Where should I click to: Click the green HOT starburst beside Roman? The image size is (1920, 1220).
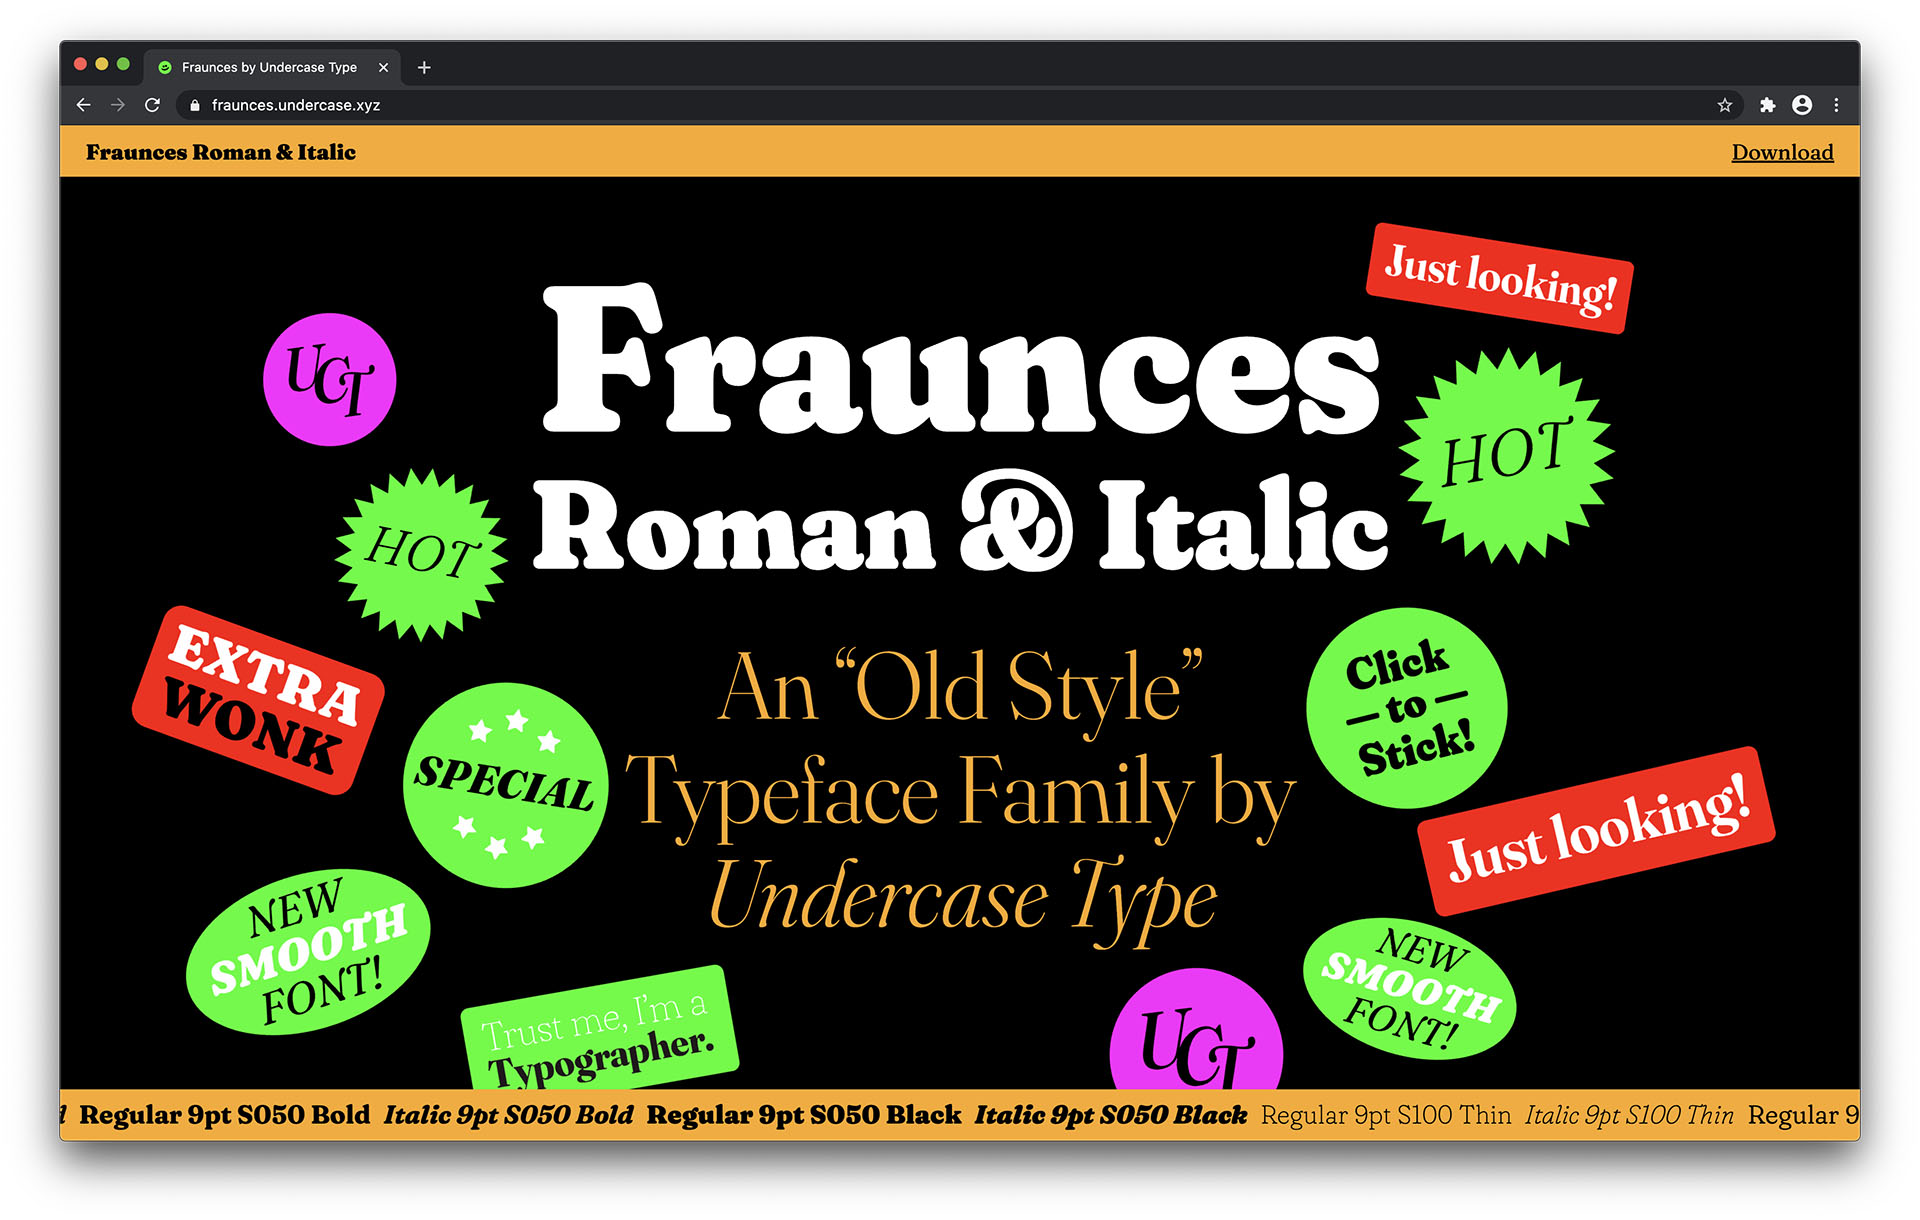point(421,554)
